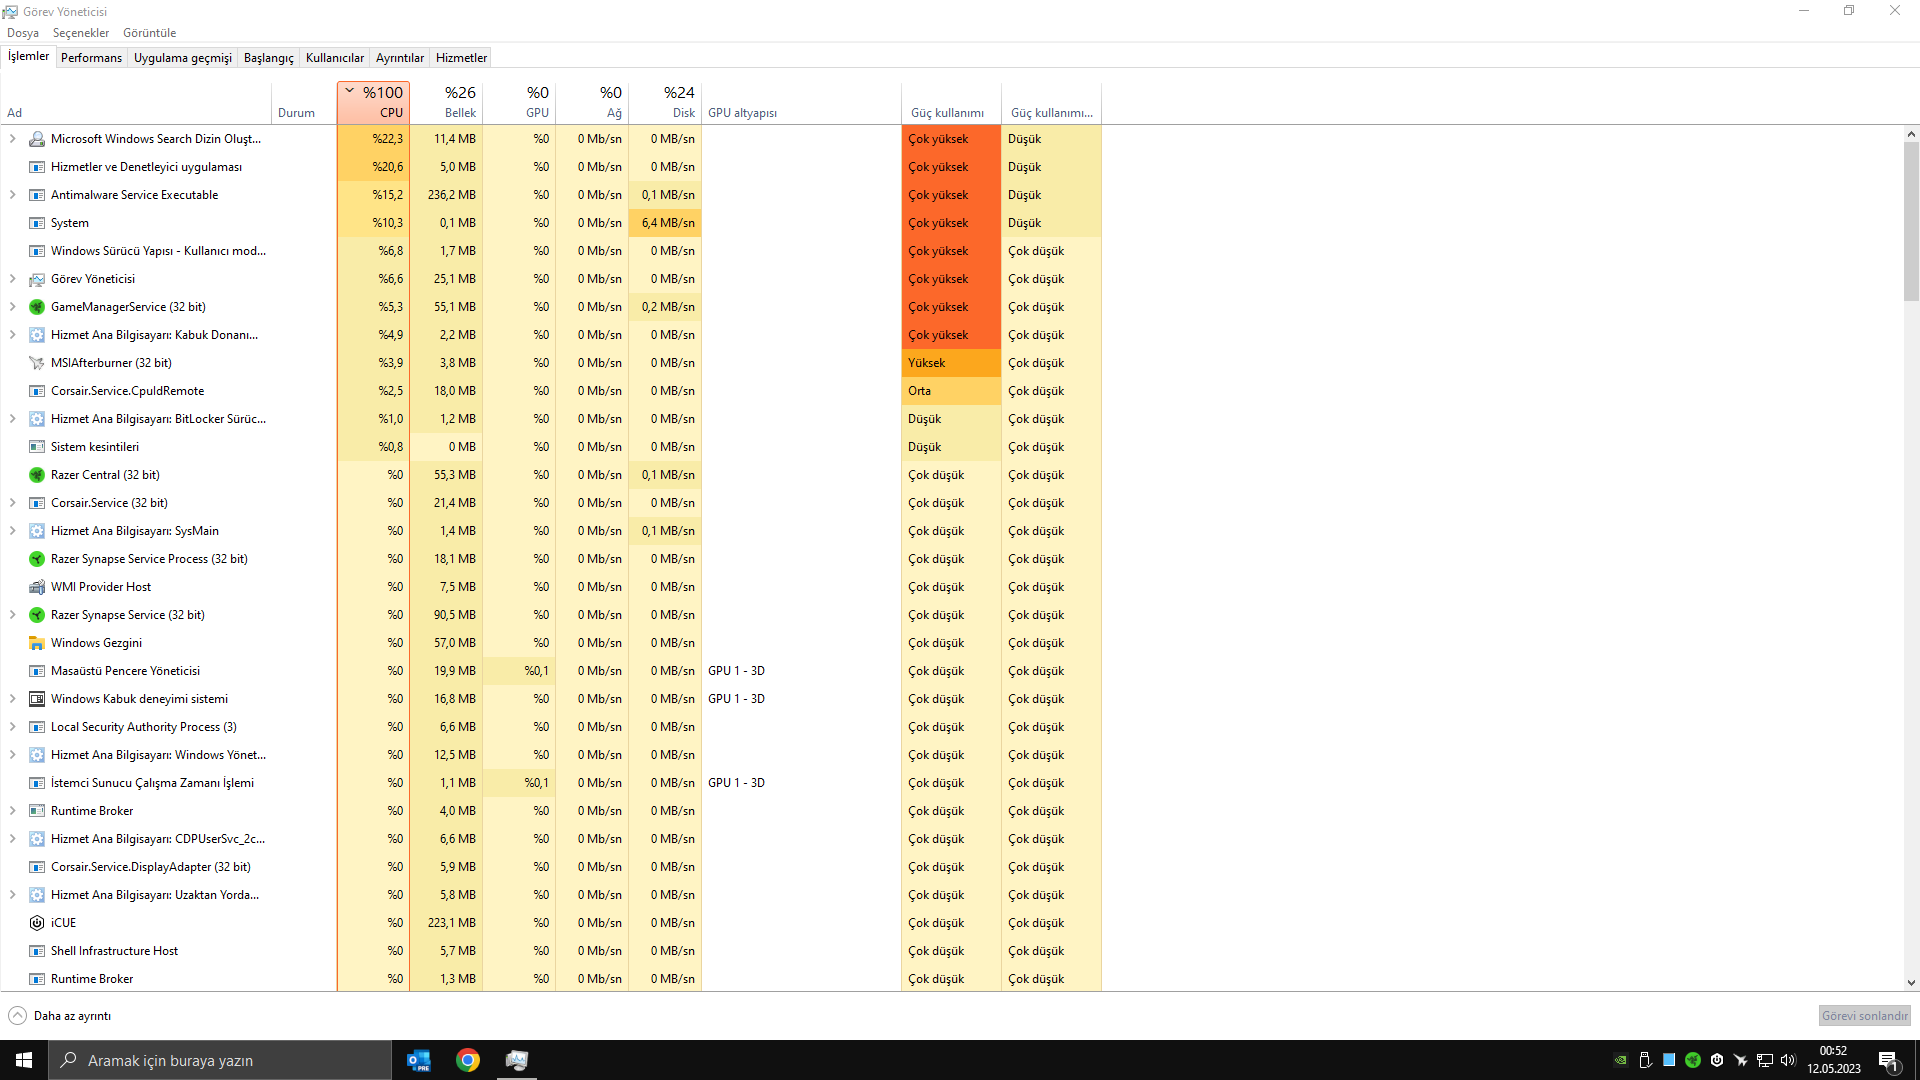Switch to the Performans tab
Screen dimensions: 1920x1080
91,58
